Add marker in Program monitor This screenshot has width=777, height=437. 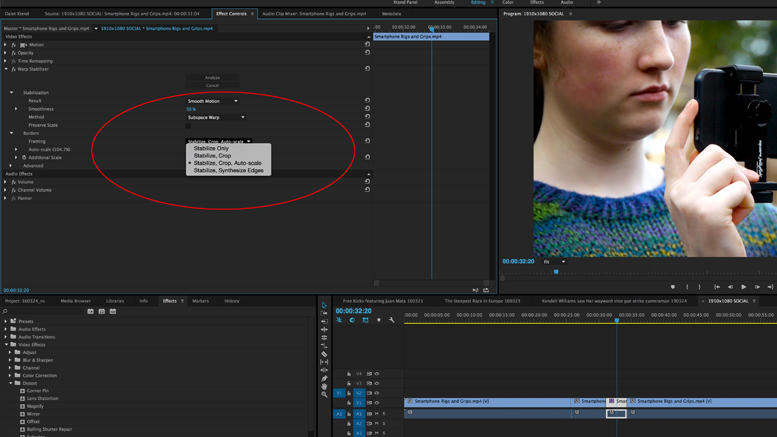[x=672, y=287]
